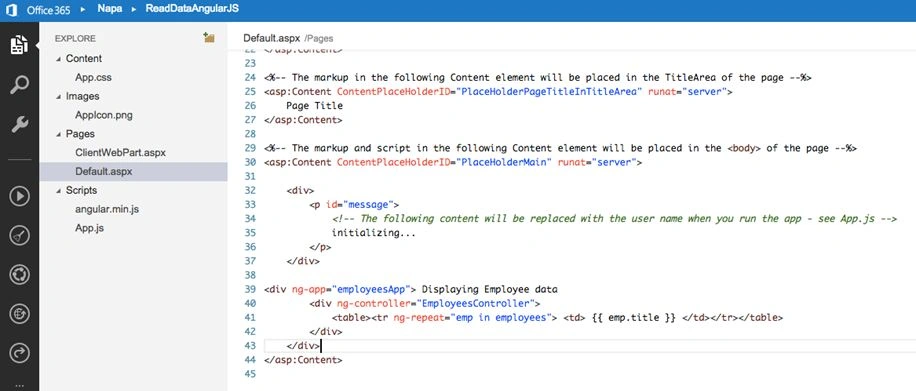This screenshot has width=916, height=391.
Task: Open angular.min.js file
Action: coord(107,209)
